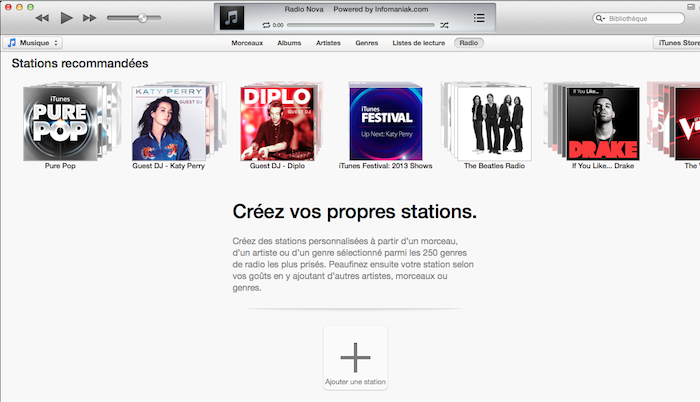Click the 'Guest DJ - Diplo' label
The height and width of the screenshot is (402, 700).
(x=277, y=166)
